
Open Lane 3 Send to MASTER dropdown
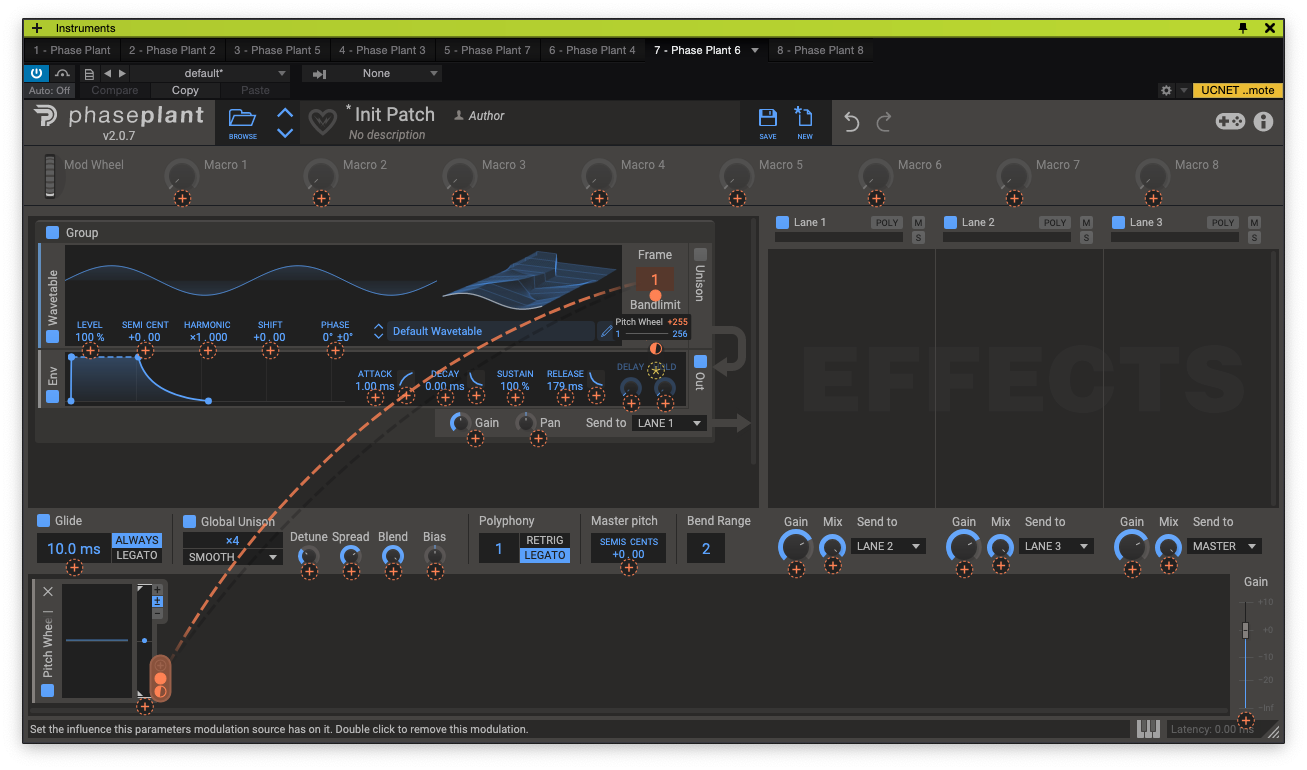pos(1224,546)
